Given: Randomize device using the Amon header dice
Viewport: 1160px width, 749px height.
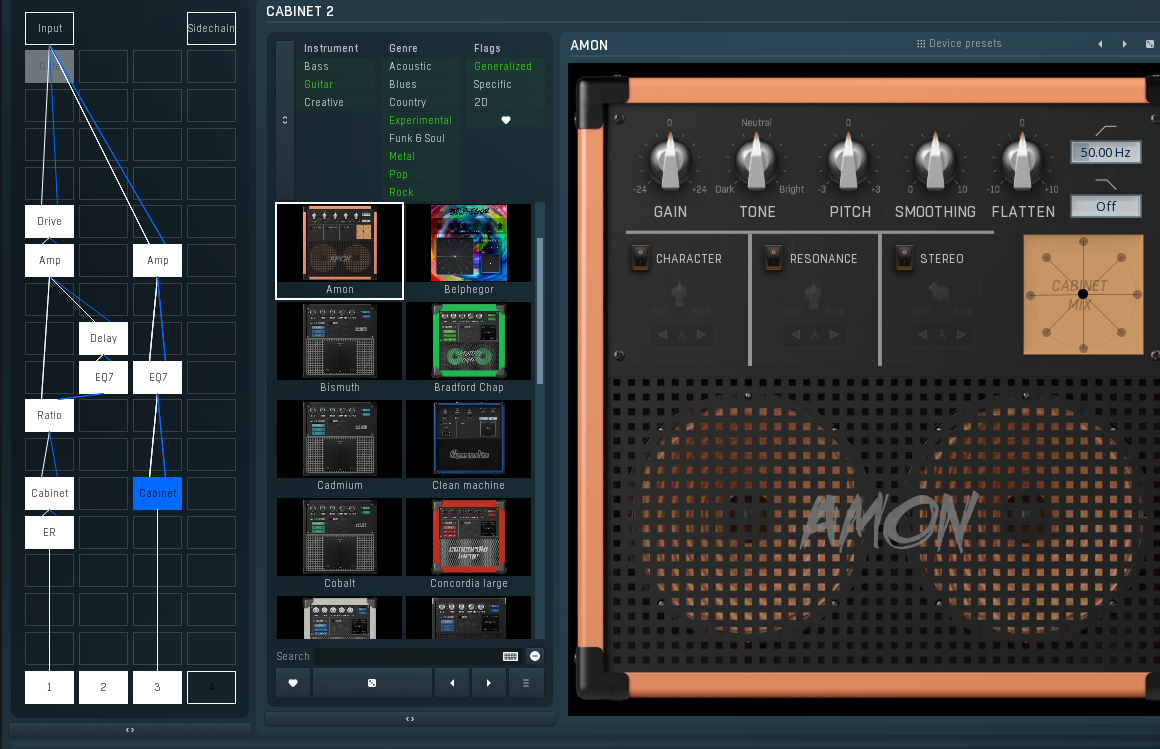Looking at the screenshot, I should [x=1149, y=44].
